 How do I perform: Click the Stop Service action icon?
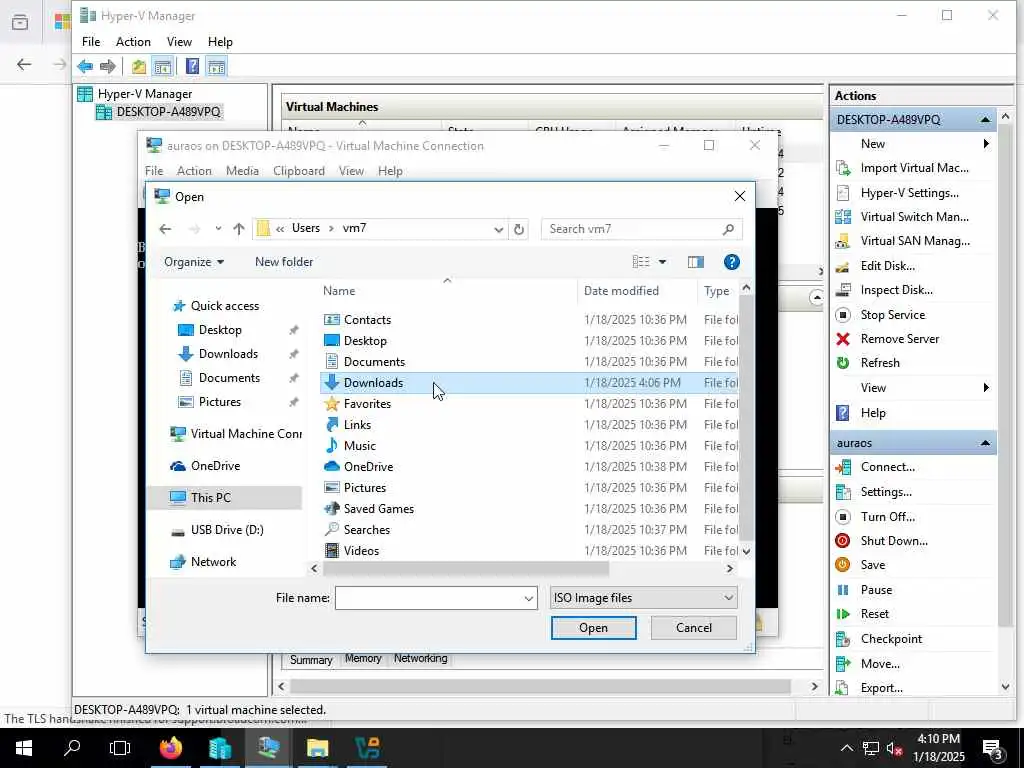843,315
